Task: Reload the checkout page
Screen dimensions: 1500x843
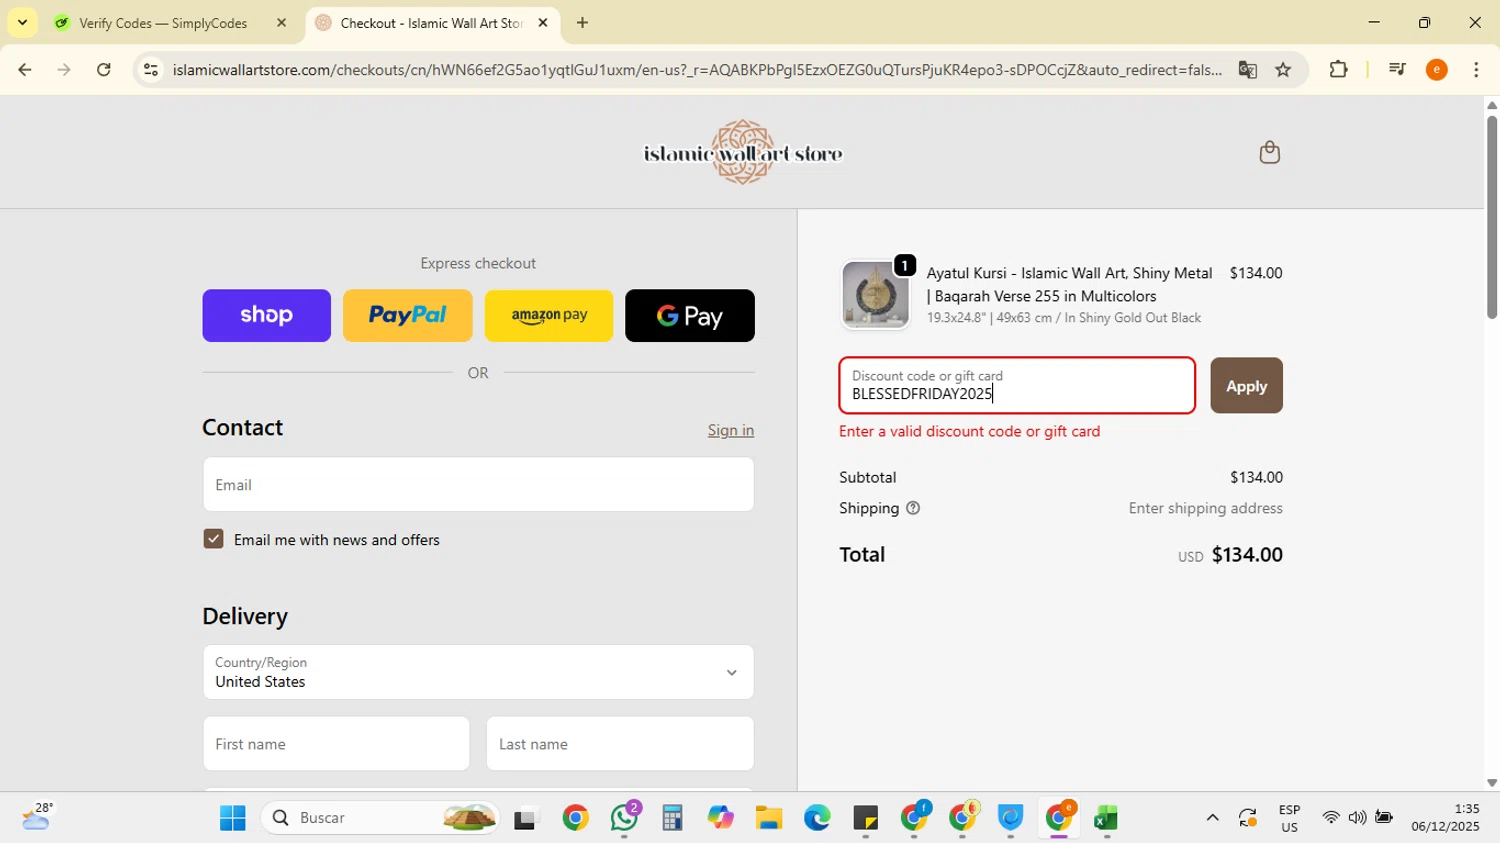Action: coord(104,70)
